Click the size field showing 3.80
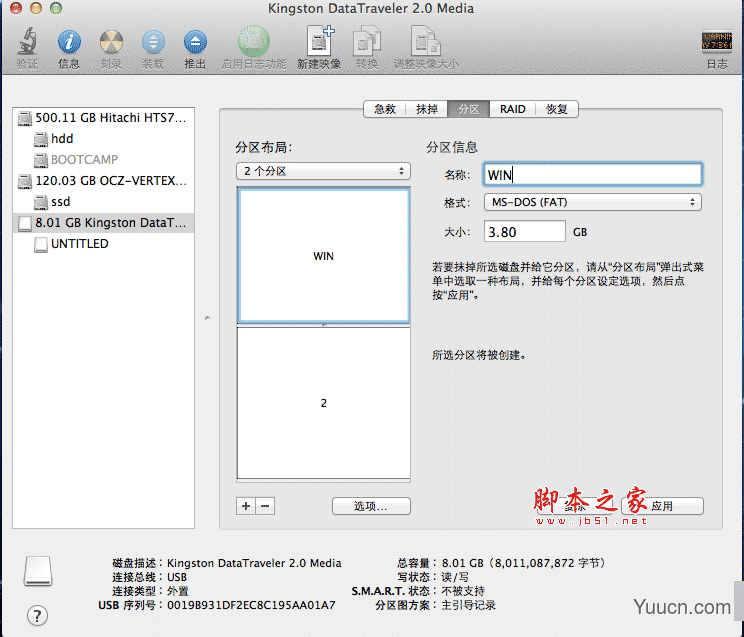 (524, 232)
